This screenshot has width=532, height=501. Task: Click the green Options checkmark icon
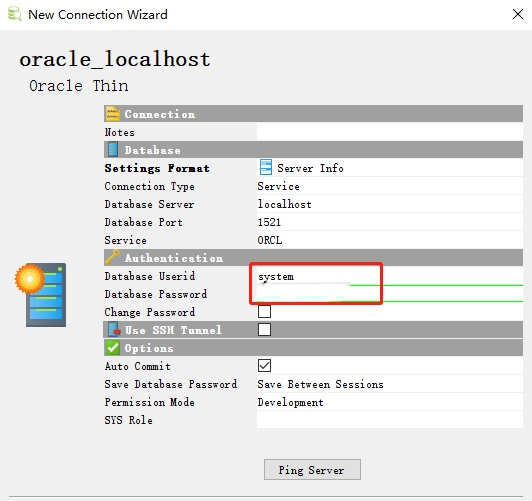click(x=113, y=348)
